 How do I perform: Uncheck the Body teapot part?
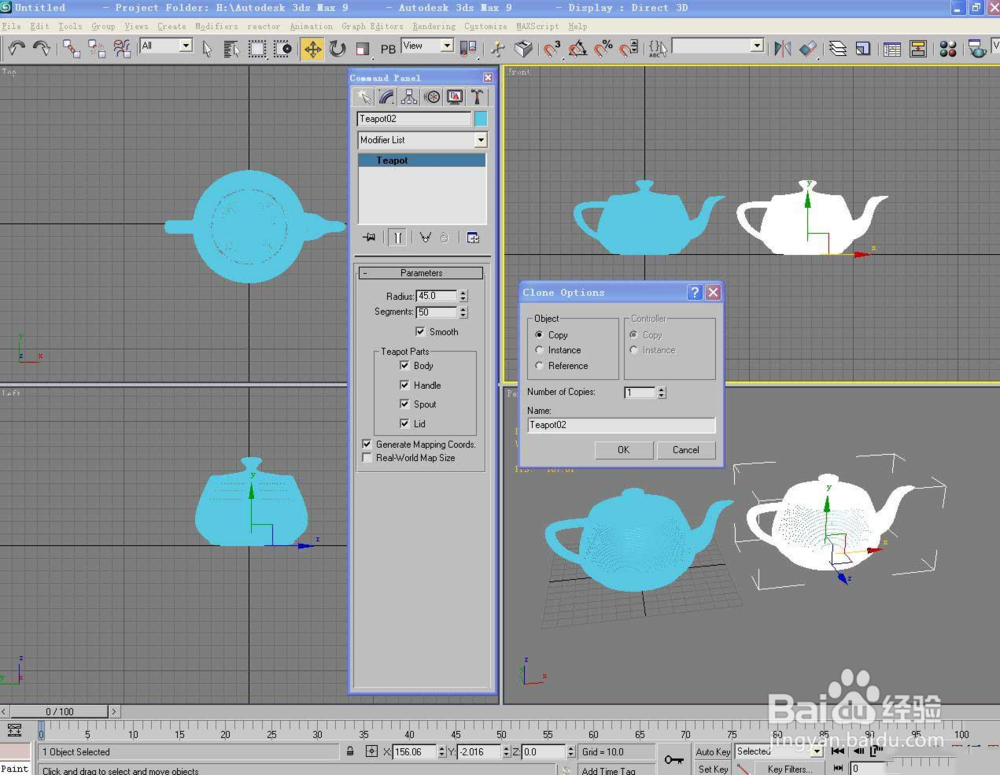click(x=404, y=365)
